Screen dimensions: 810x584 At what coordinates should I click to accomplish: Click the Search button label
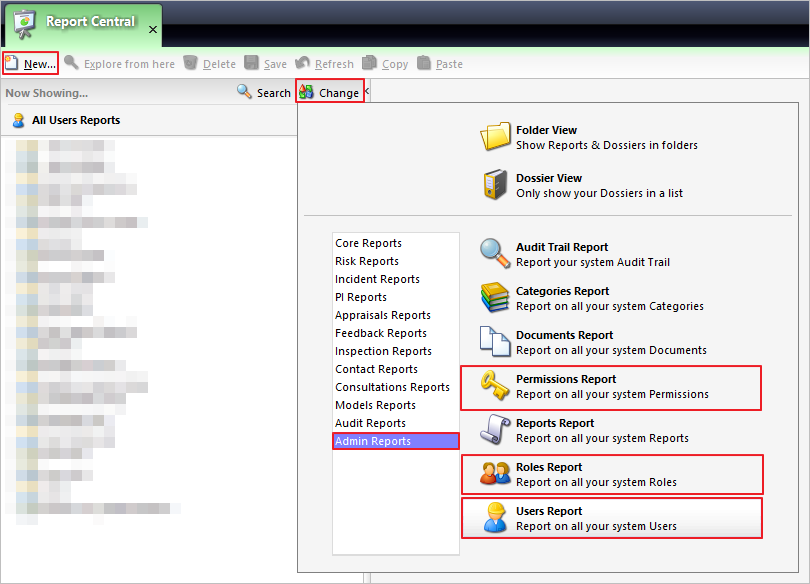tap(274, 93)
